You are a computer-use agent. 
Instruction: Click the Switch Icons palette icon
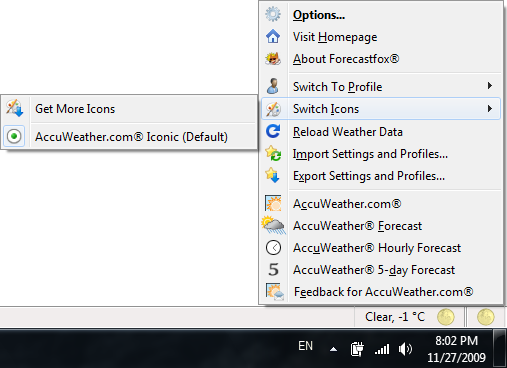click(x=273, y=109)
